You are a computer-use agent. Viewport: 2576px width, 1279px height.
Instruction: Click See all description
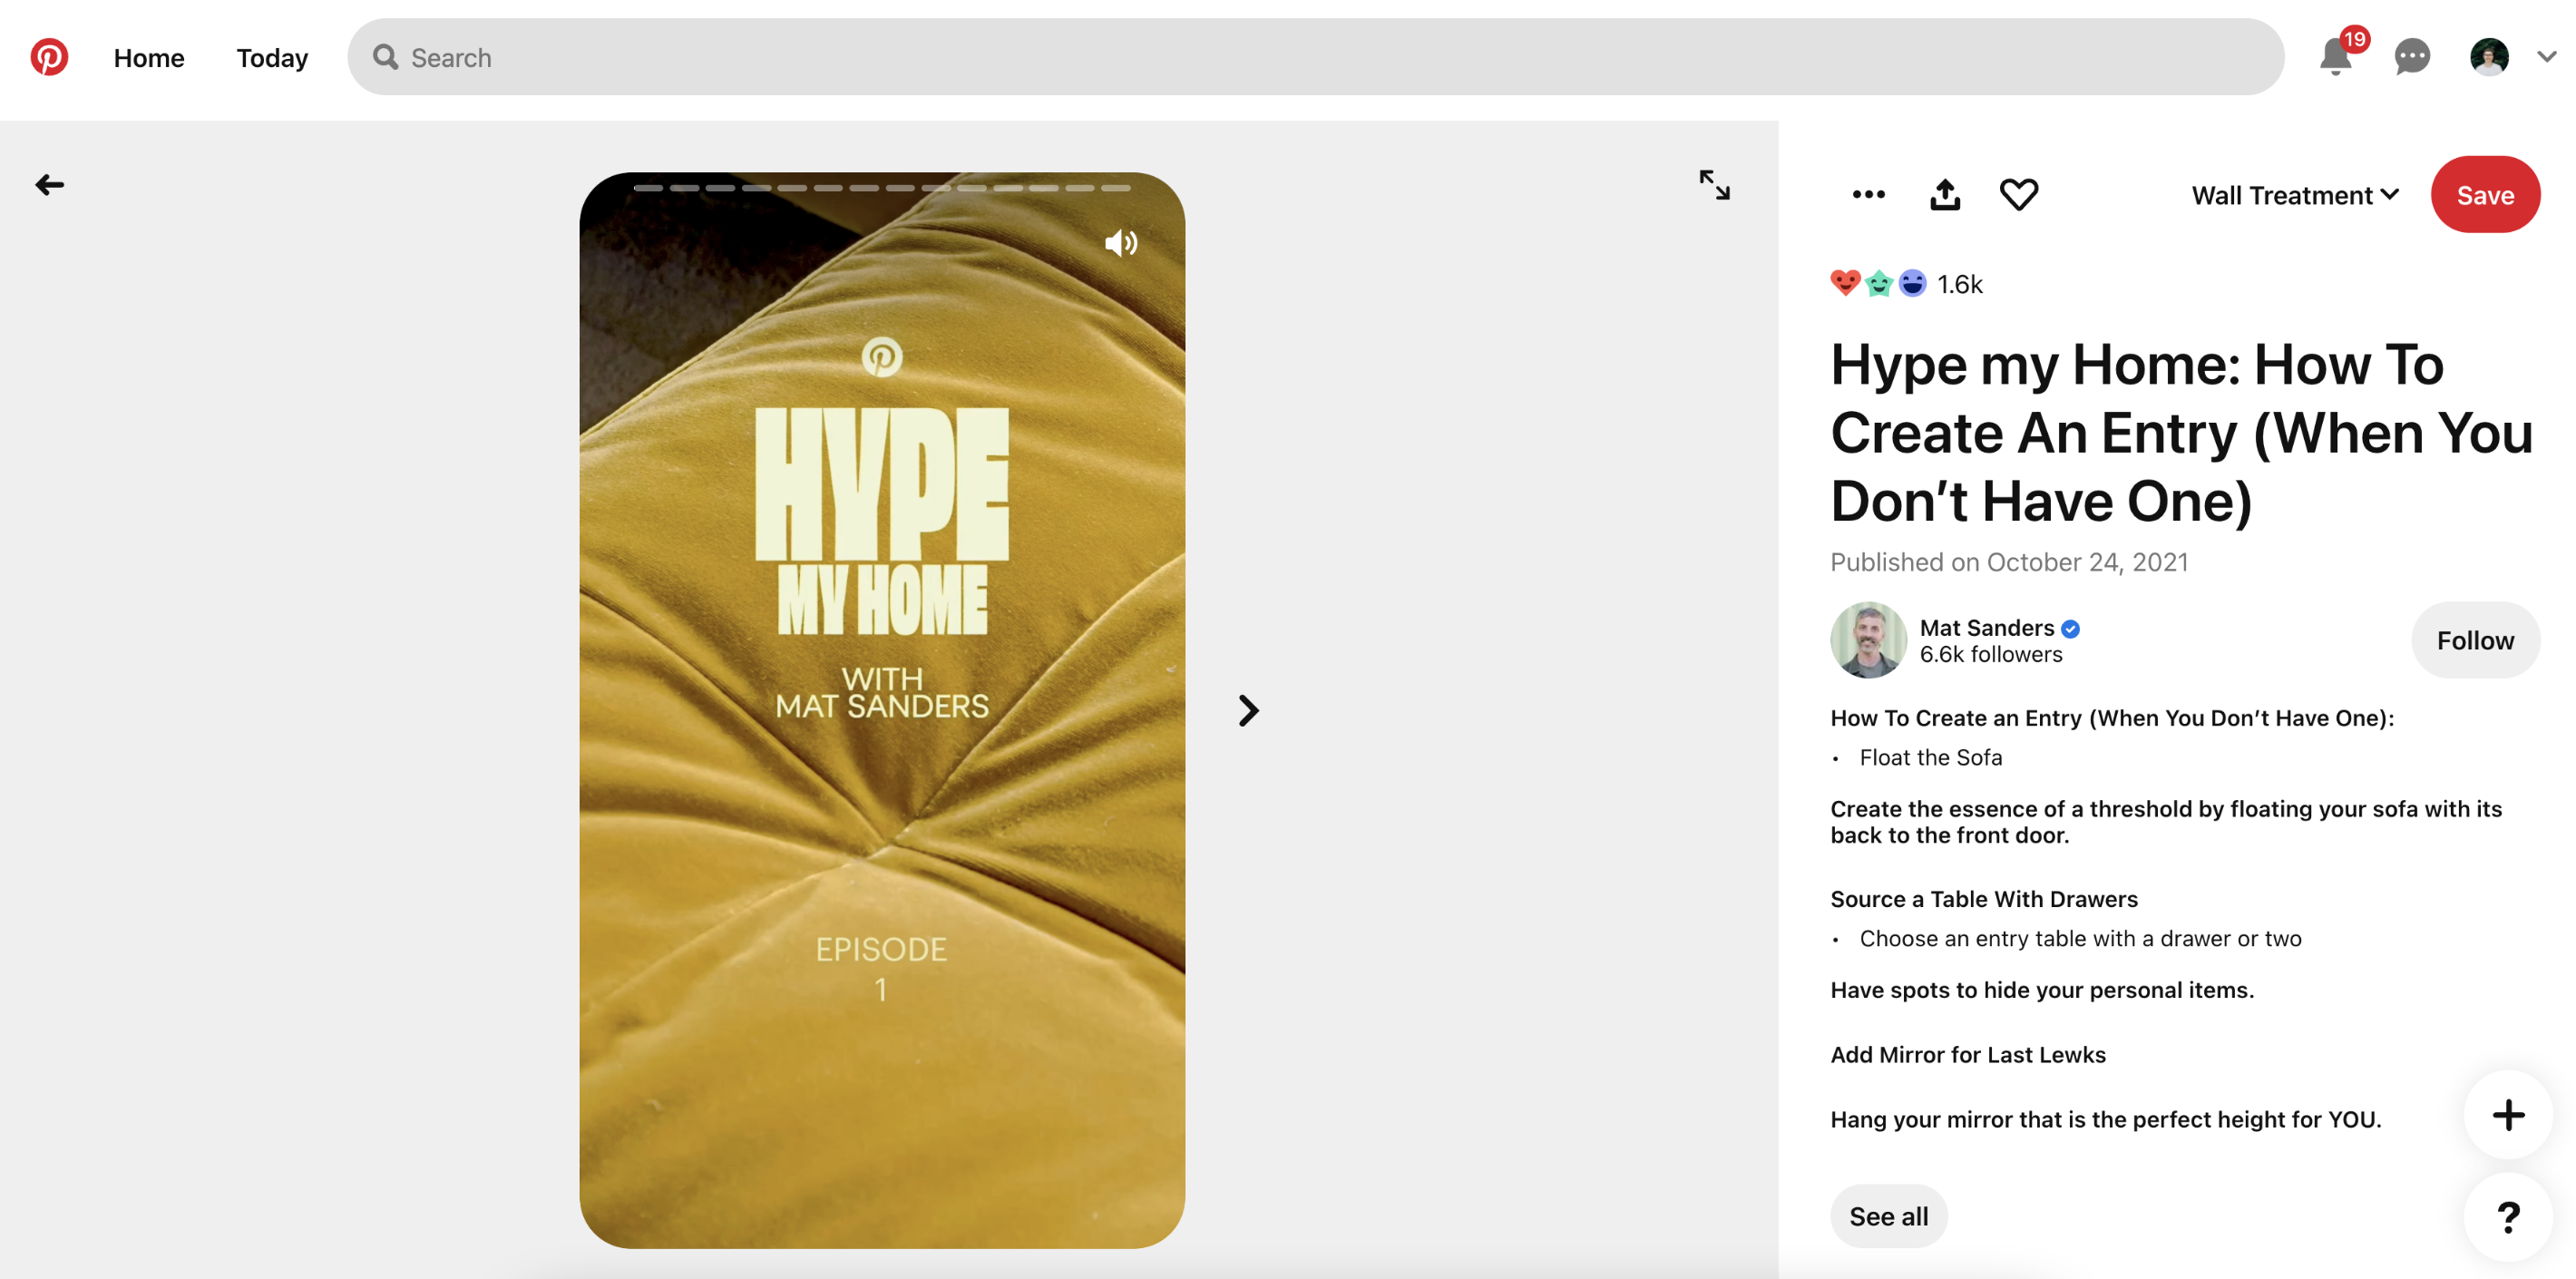click(x=1888, y=1216)
